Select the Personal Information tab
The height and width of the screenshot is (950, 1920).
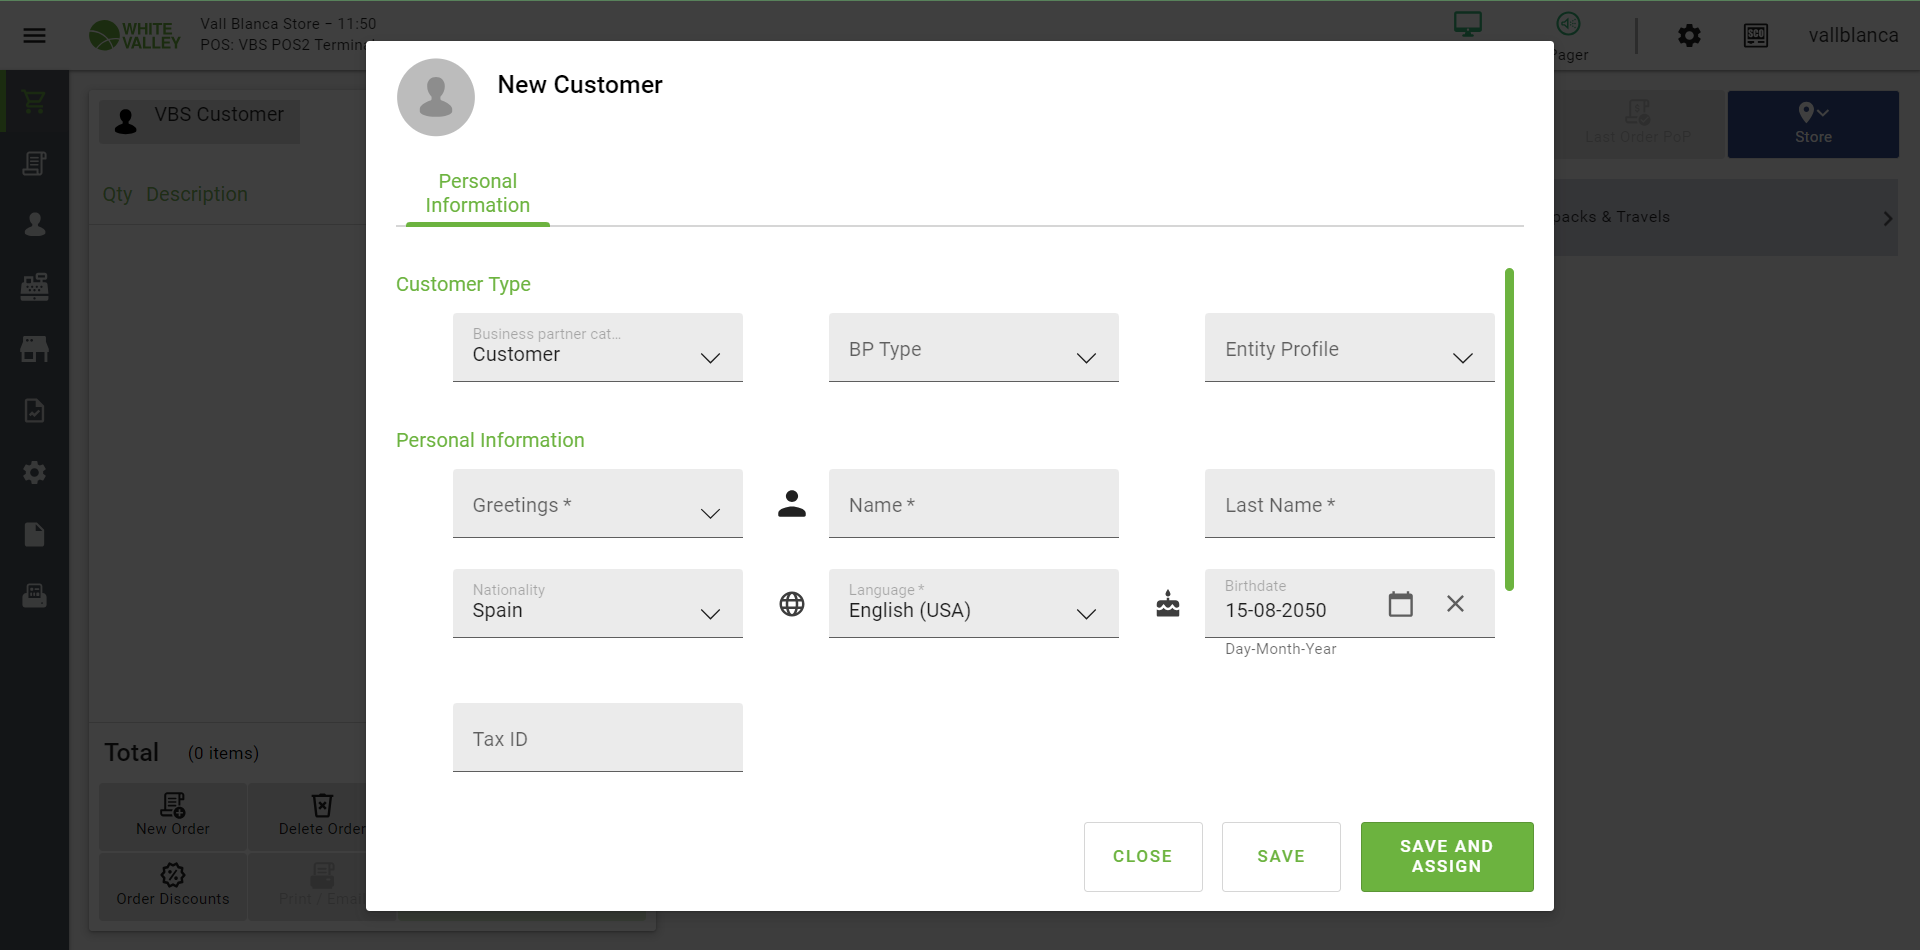478,194
